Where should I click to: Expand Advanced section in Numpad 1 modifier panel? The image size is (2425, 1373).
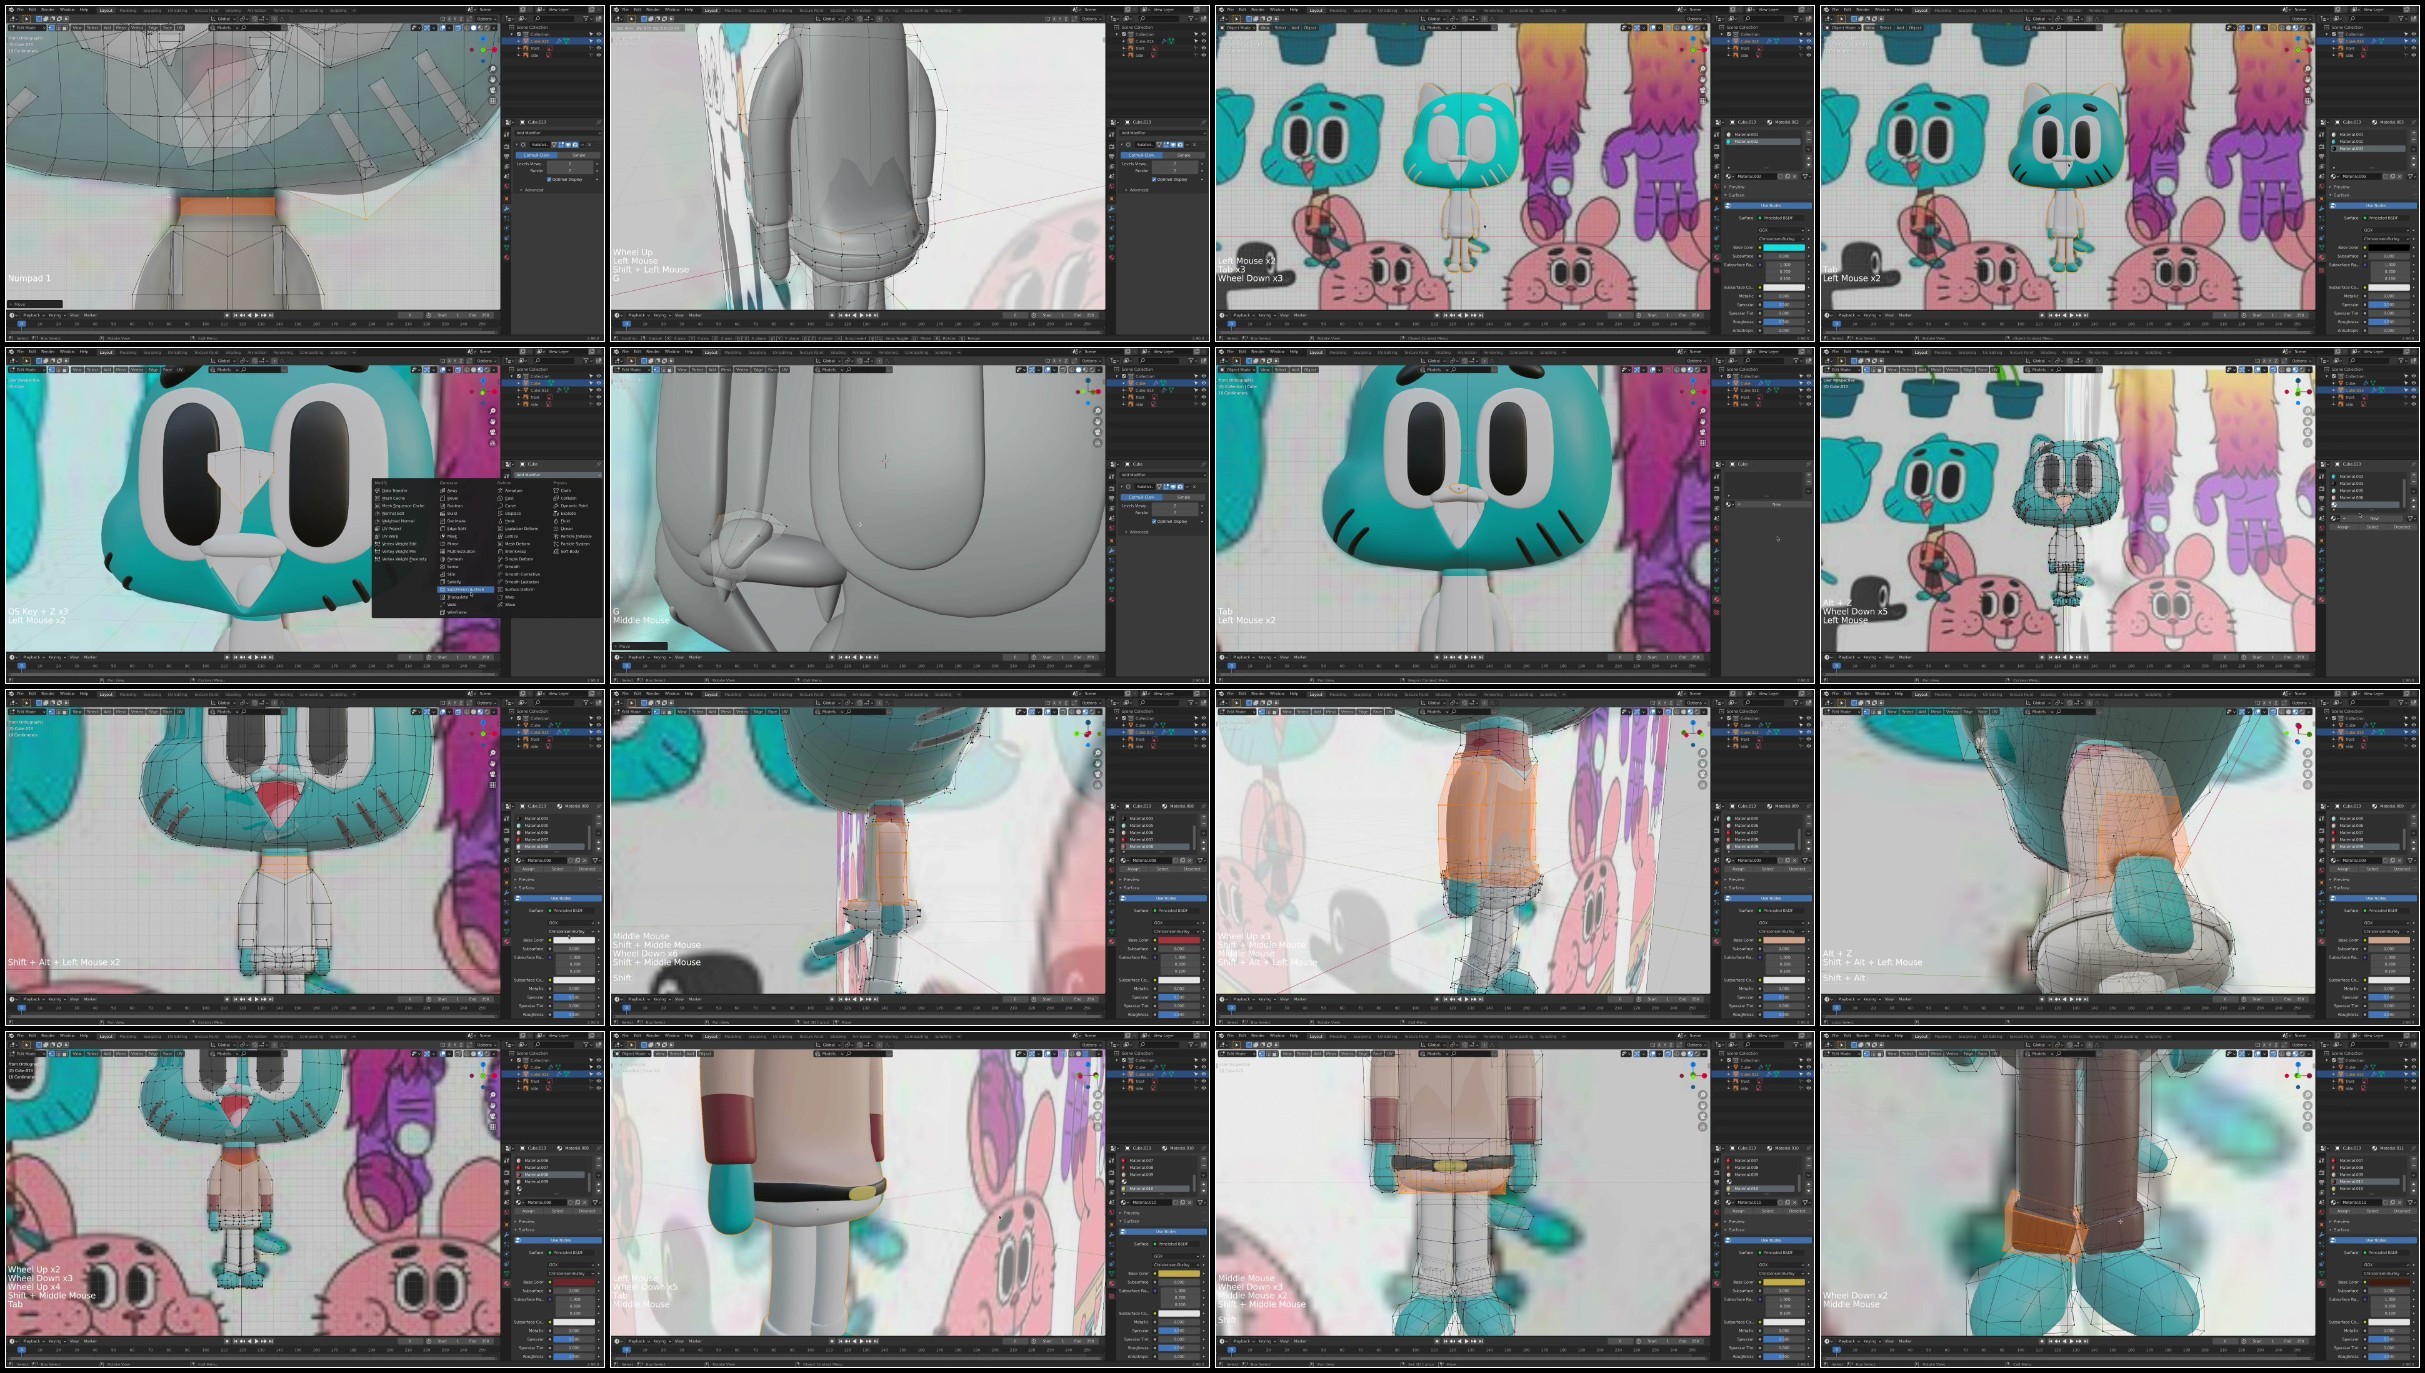532,190
